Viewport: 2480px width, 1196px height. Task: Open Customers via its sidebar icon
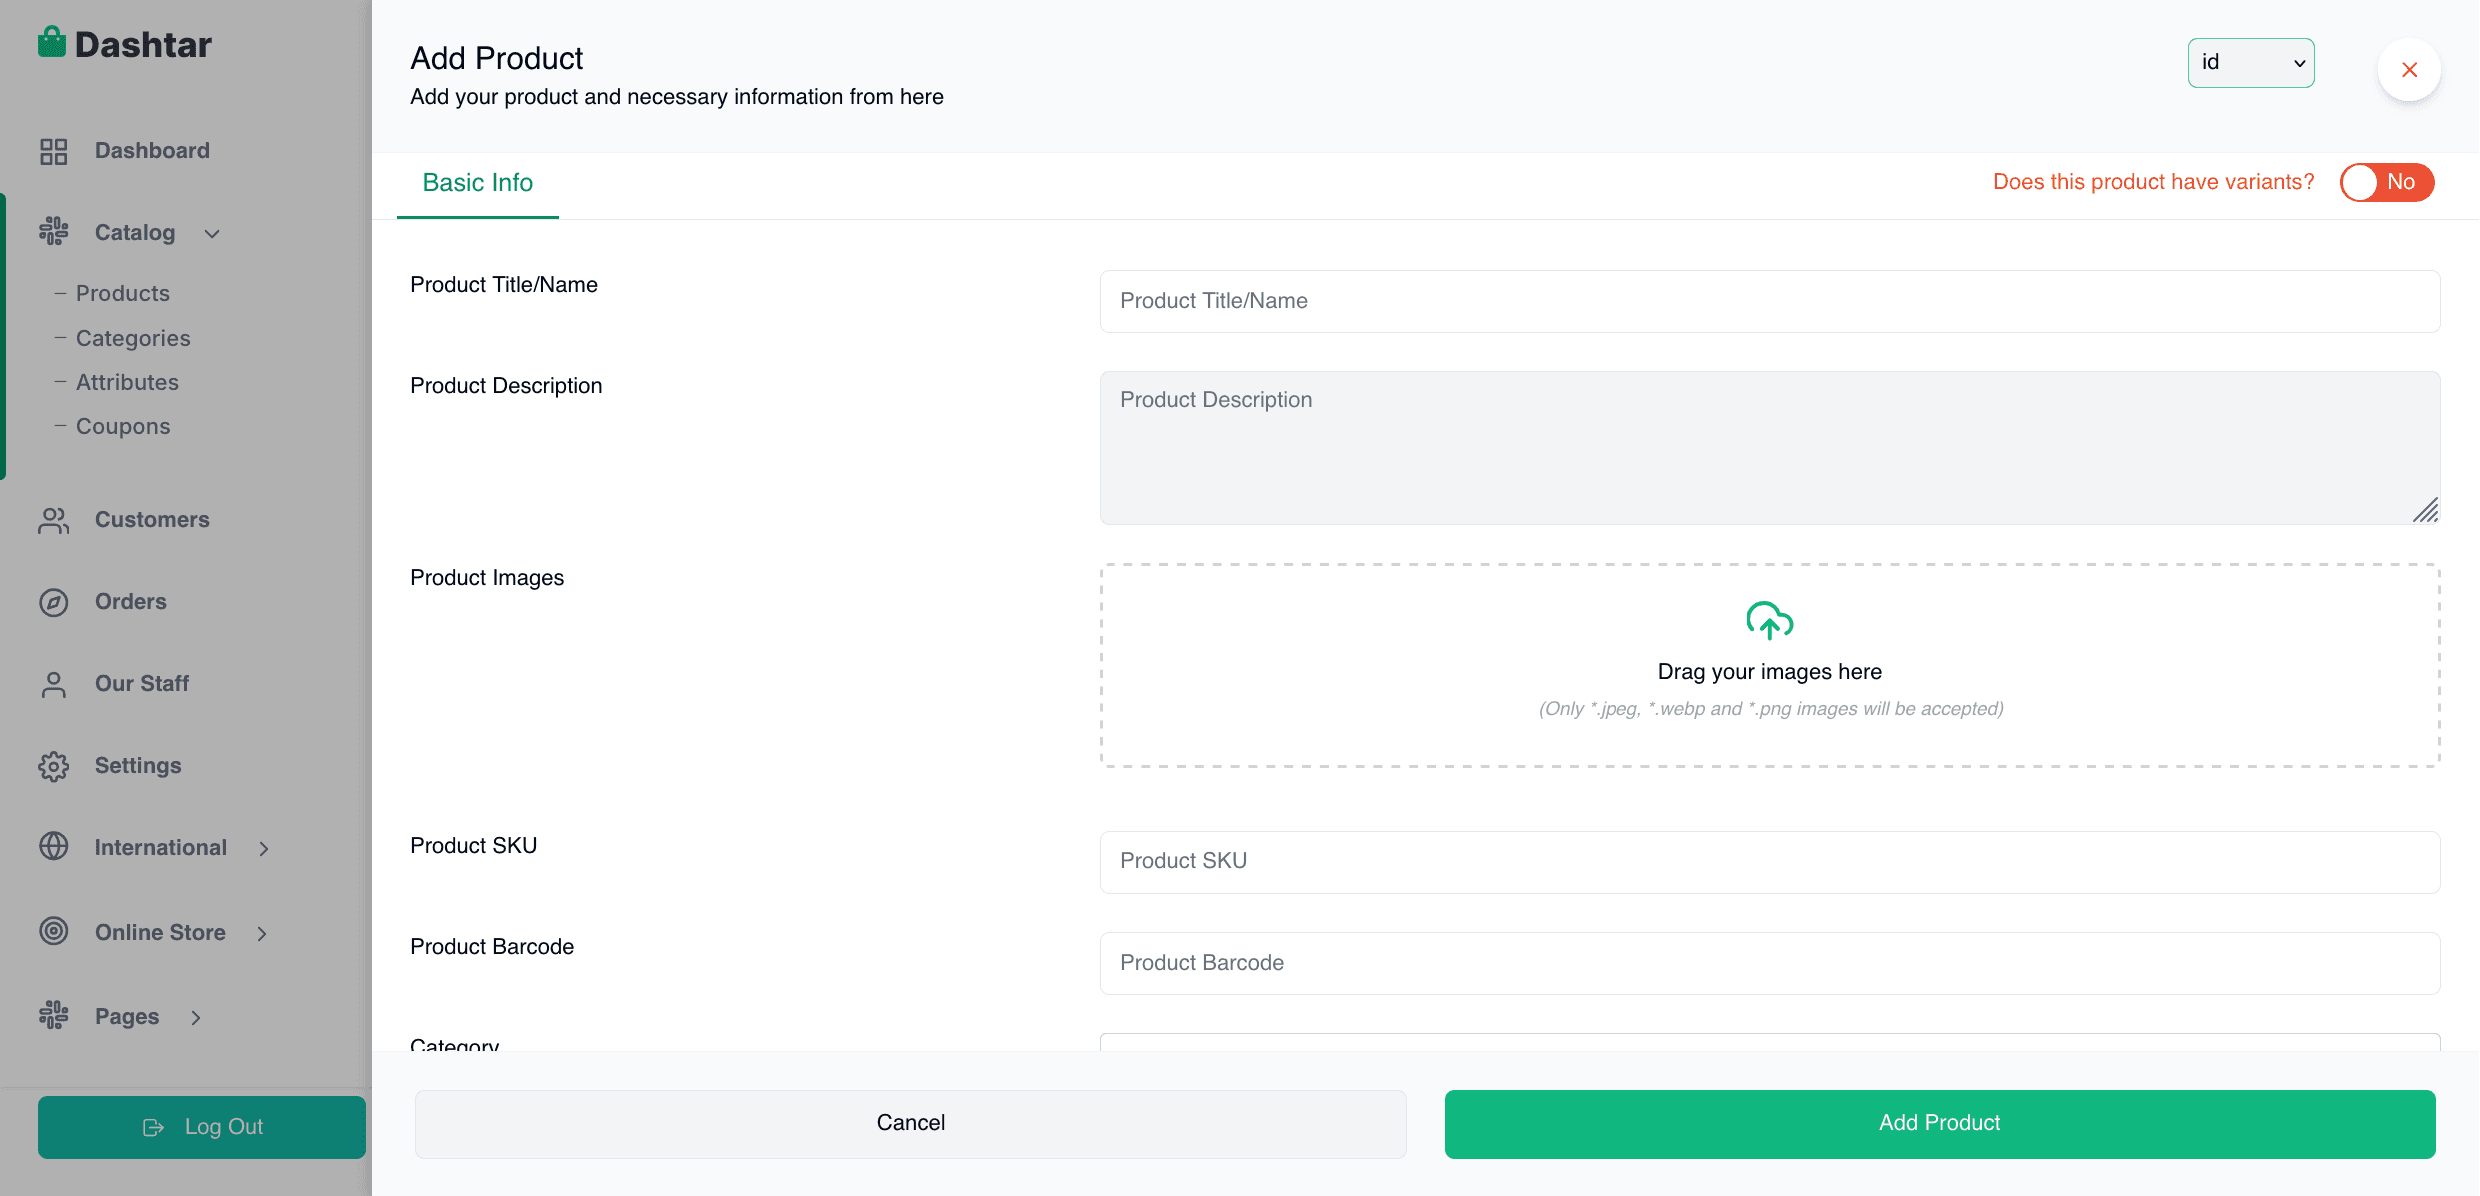pyautogui.click(x=53, y=519)
